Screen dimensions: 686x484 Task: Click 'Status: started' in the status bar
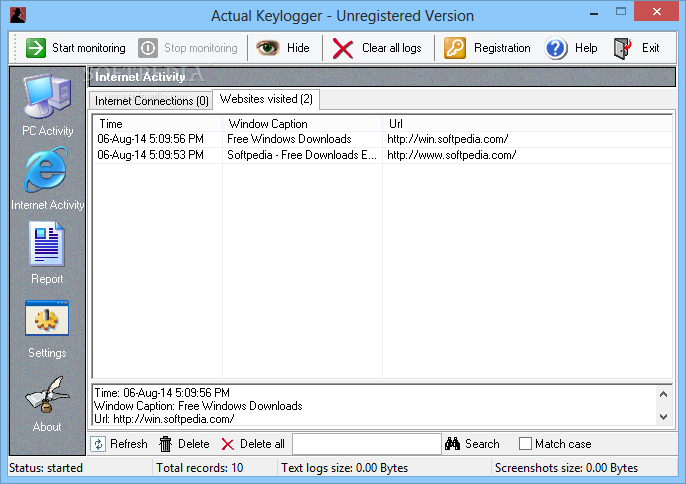point(46,468)
